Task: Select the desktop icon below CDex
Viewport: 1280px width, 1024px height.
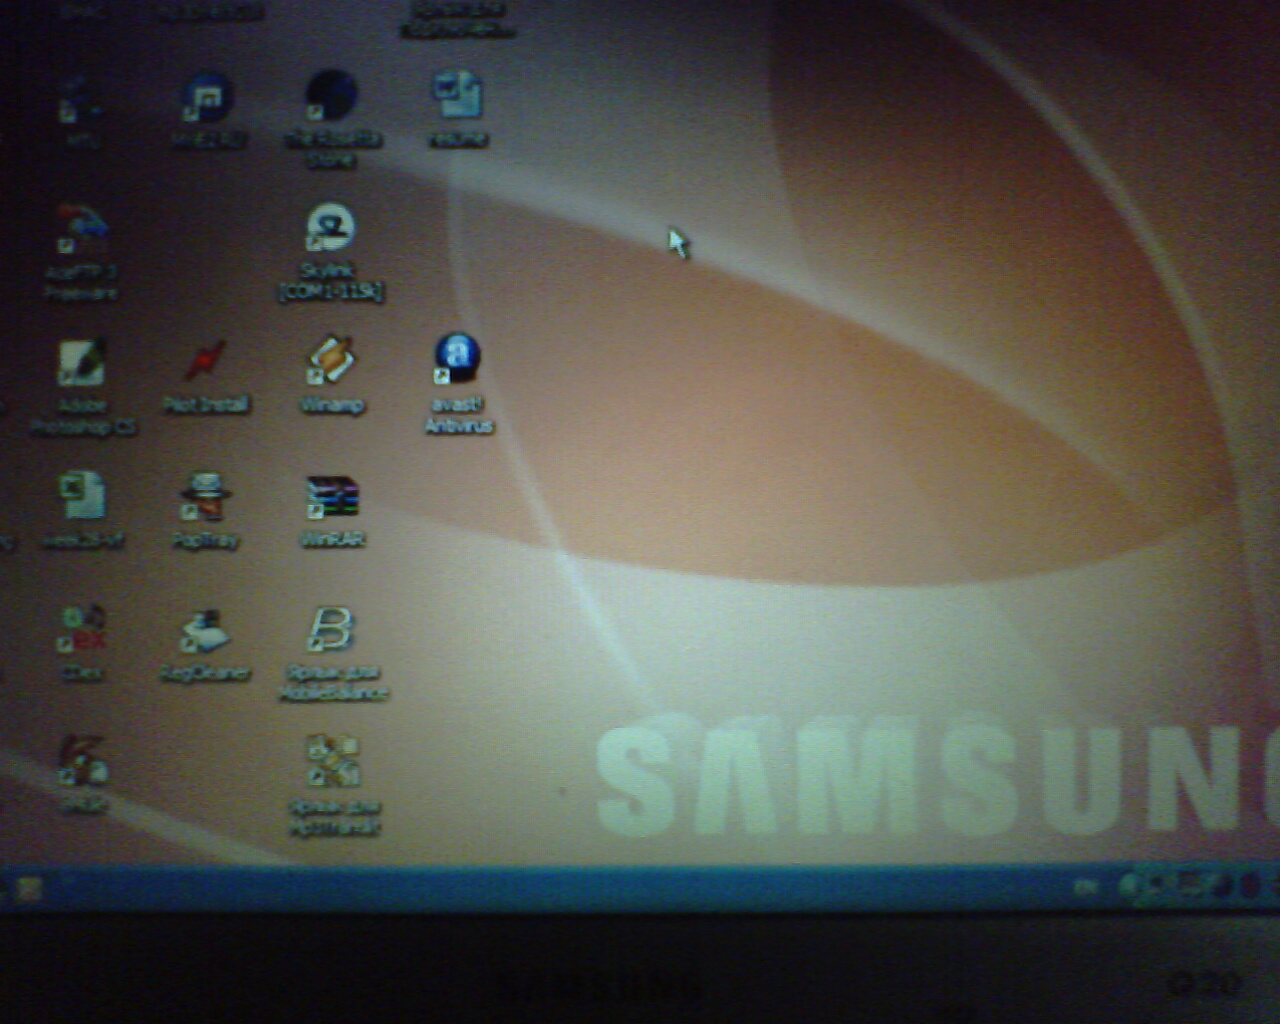Action: [83, 763]
